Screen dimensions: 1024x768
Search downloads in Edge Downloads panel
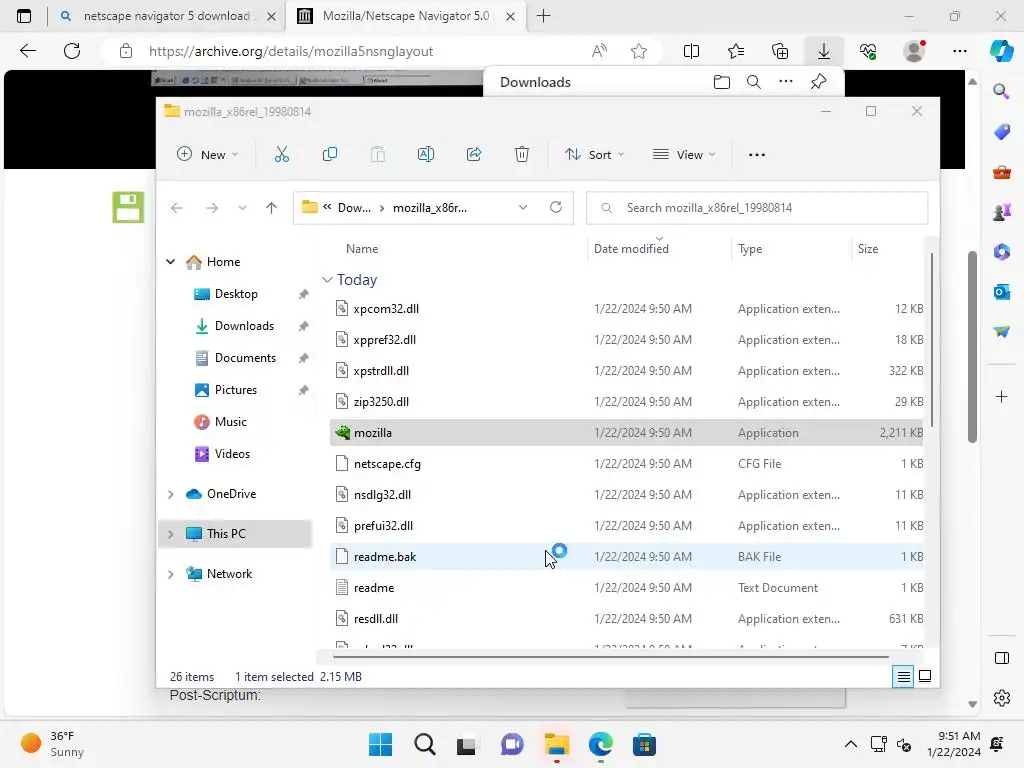[754, 82]
